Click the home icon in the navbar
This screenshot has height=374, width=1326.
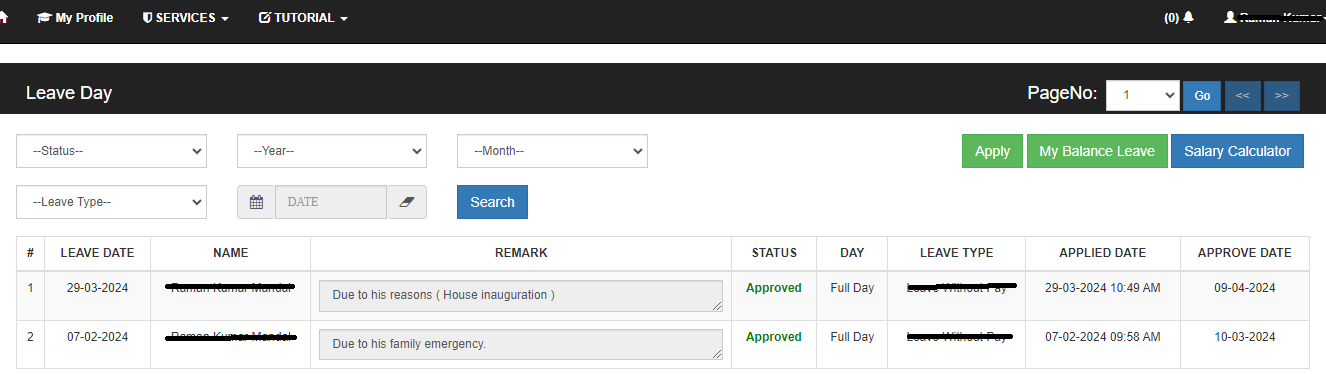pos(3,18)
